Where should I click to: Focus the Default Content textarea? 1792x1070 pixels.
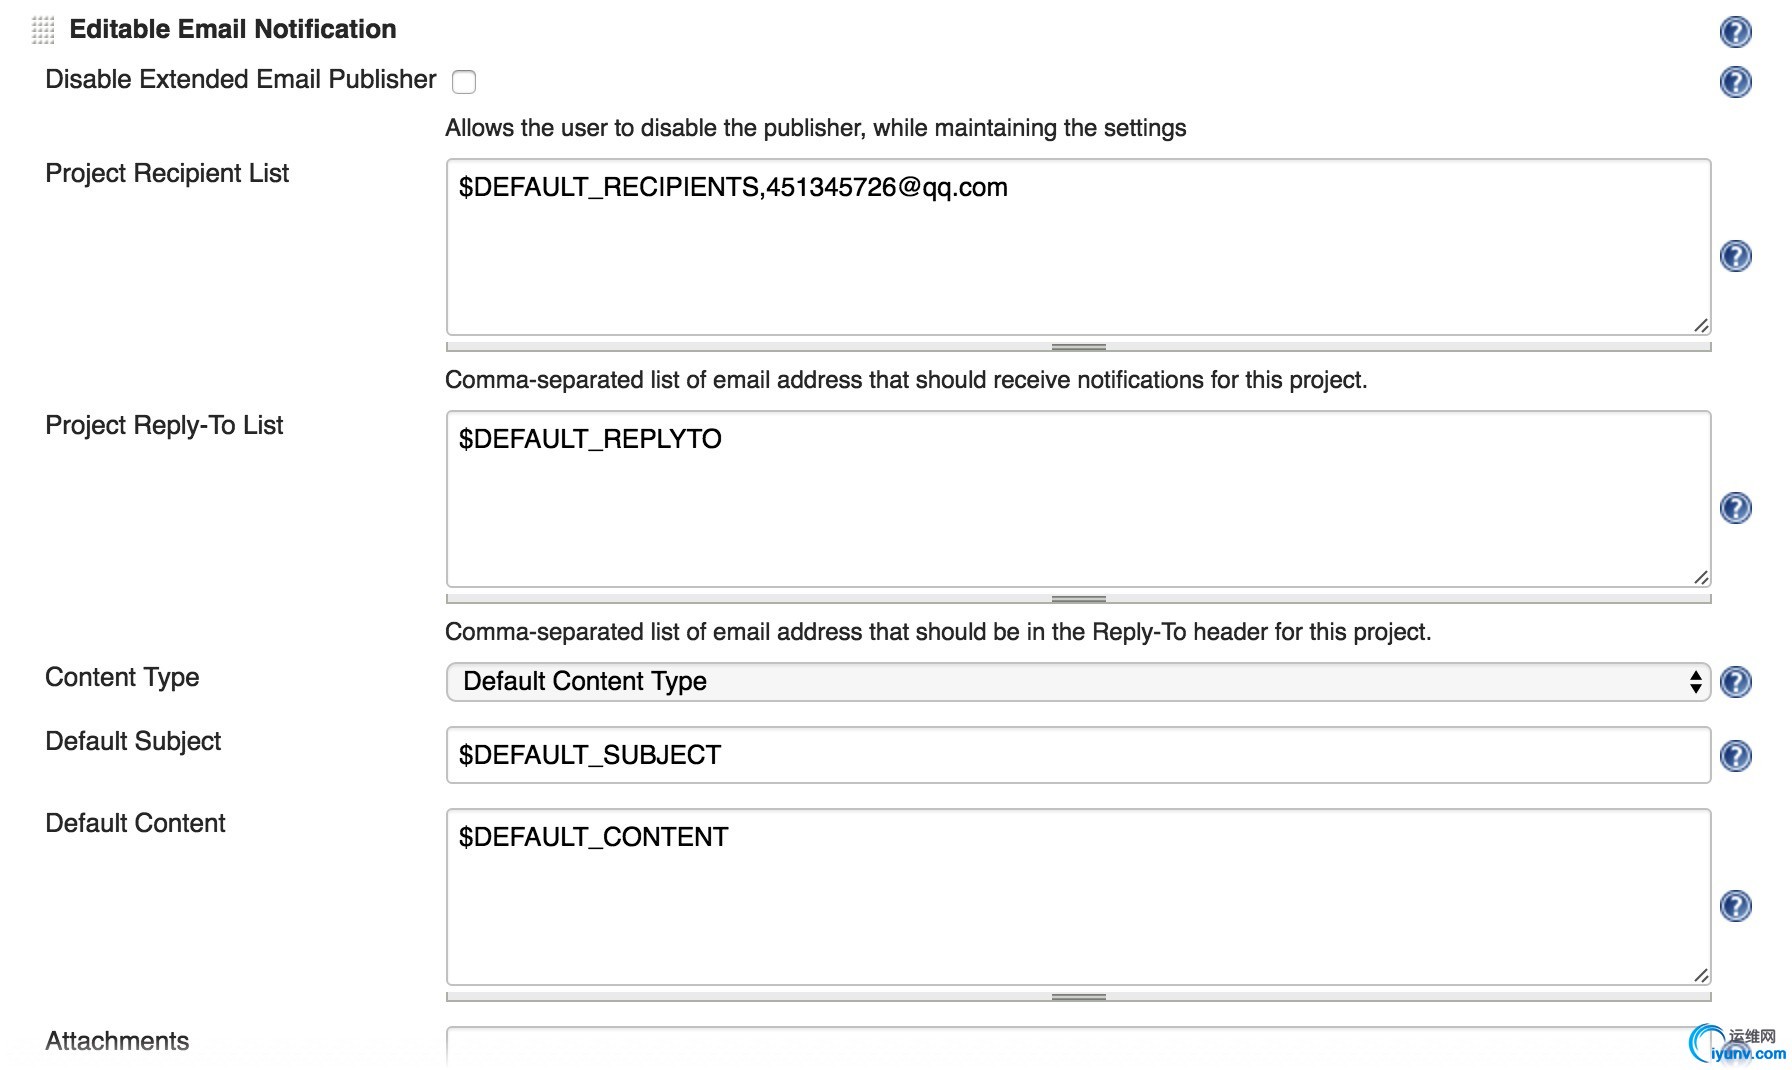click(1078, 897)
